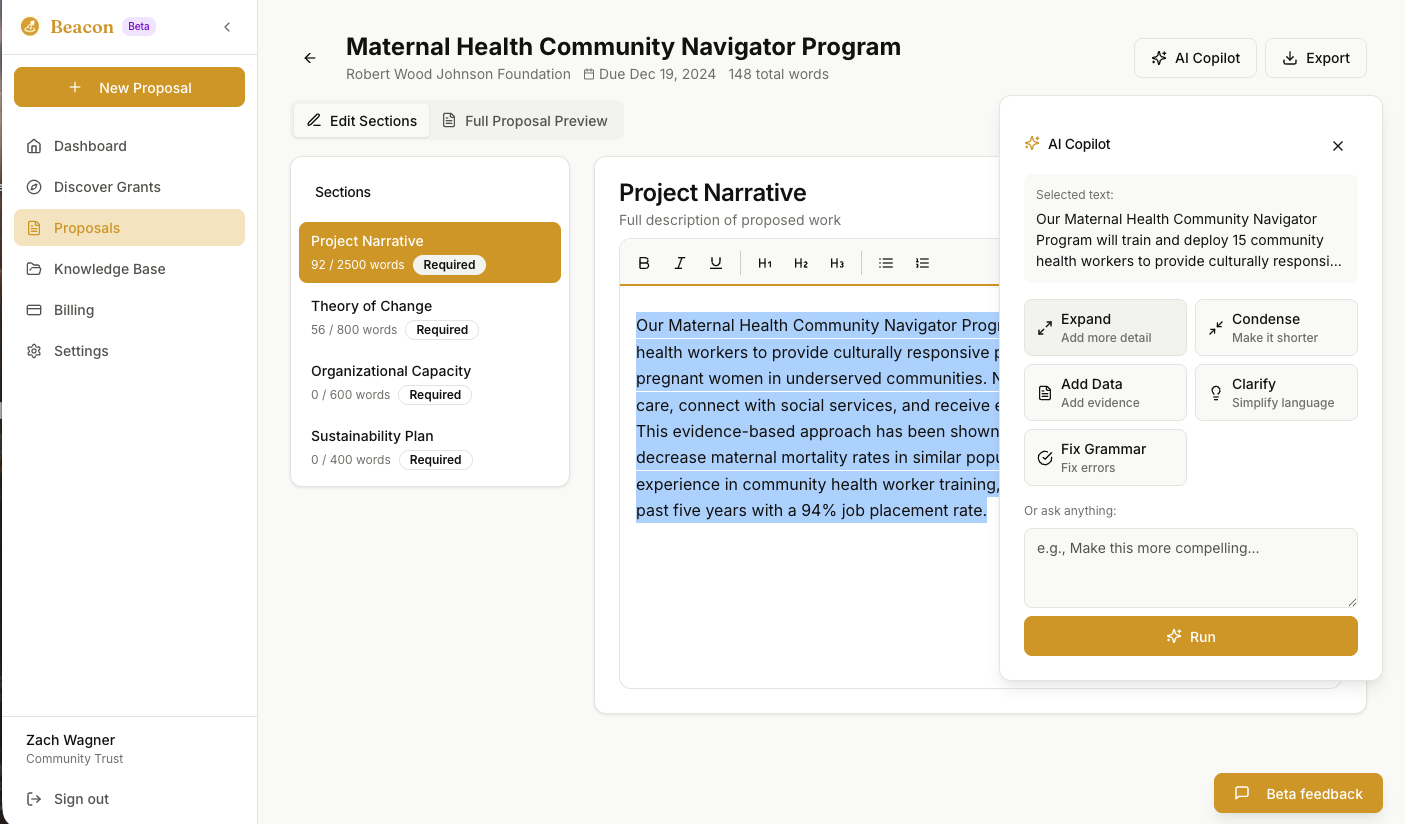1405x824 pixels.
Task: Select the Edit Sections tab
Action: click(362, 121)
